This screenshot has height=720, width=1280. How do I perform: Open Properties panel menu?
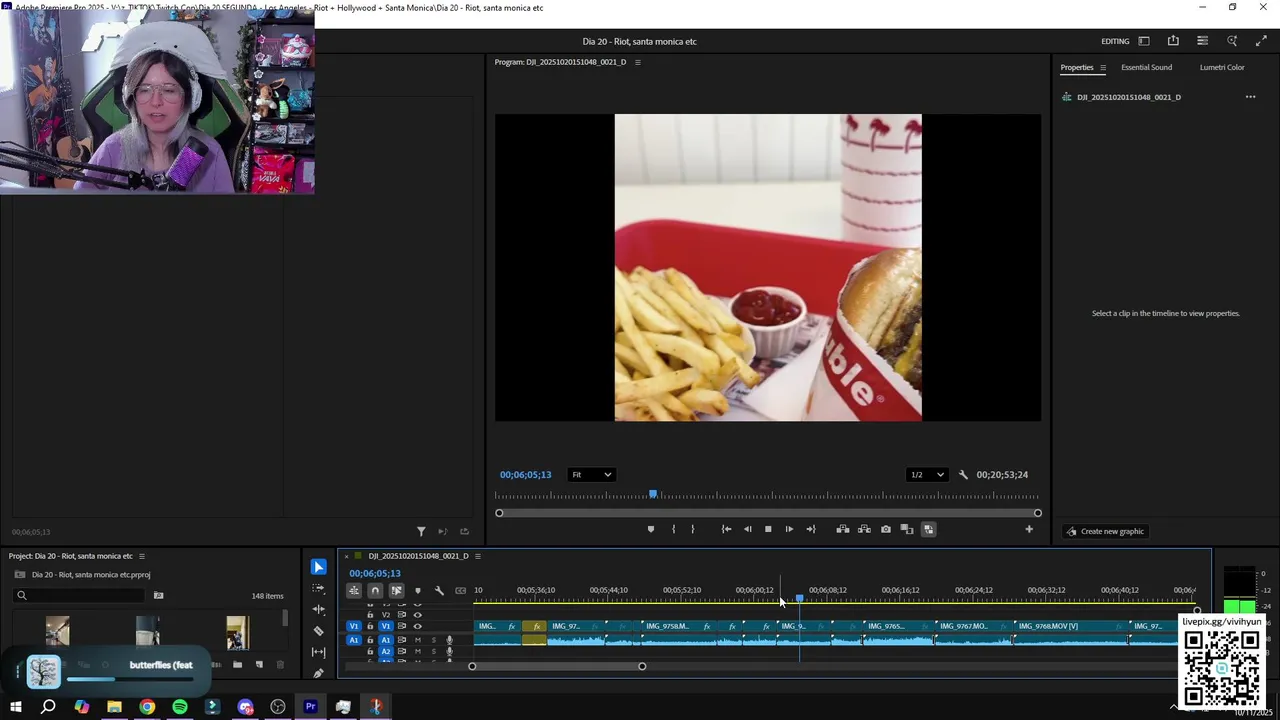point(1103,67)
